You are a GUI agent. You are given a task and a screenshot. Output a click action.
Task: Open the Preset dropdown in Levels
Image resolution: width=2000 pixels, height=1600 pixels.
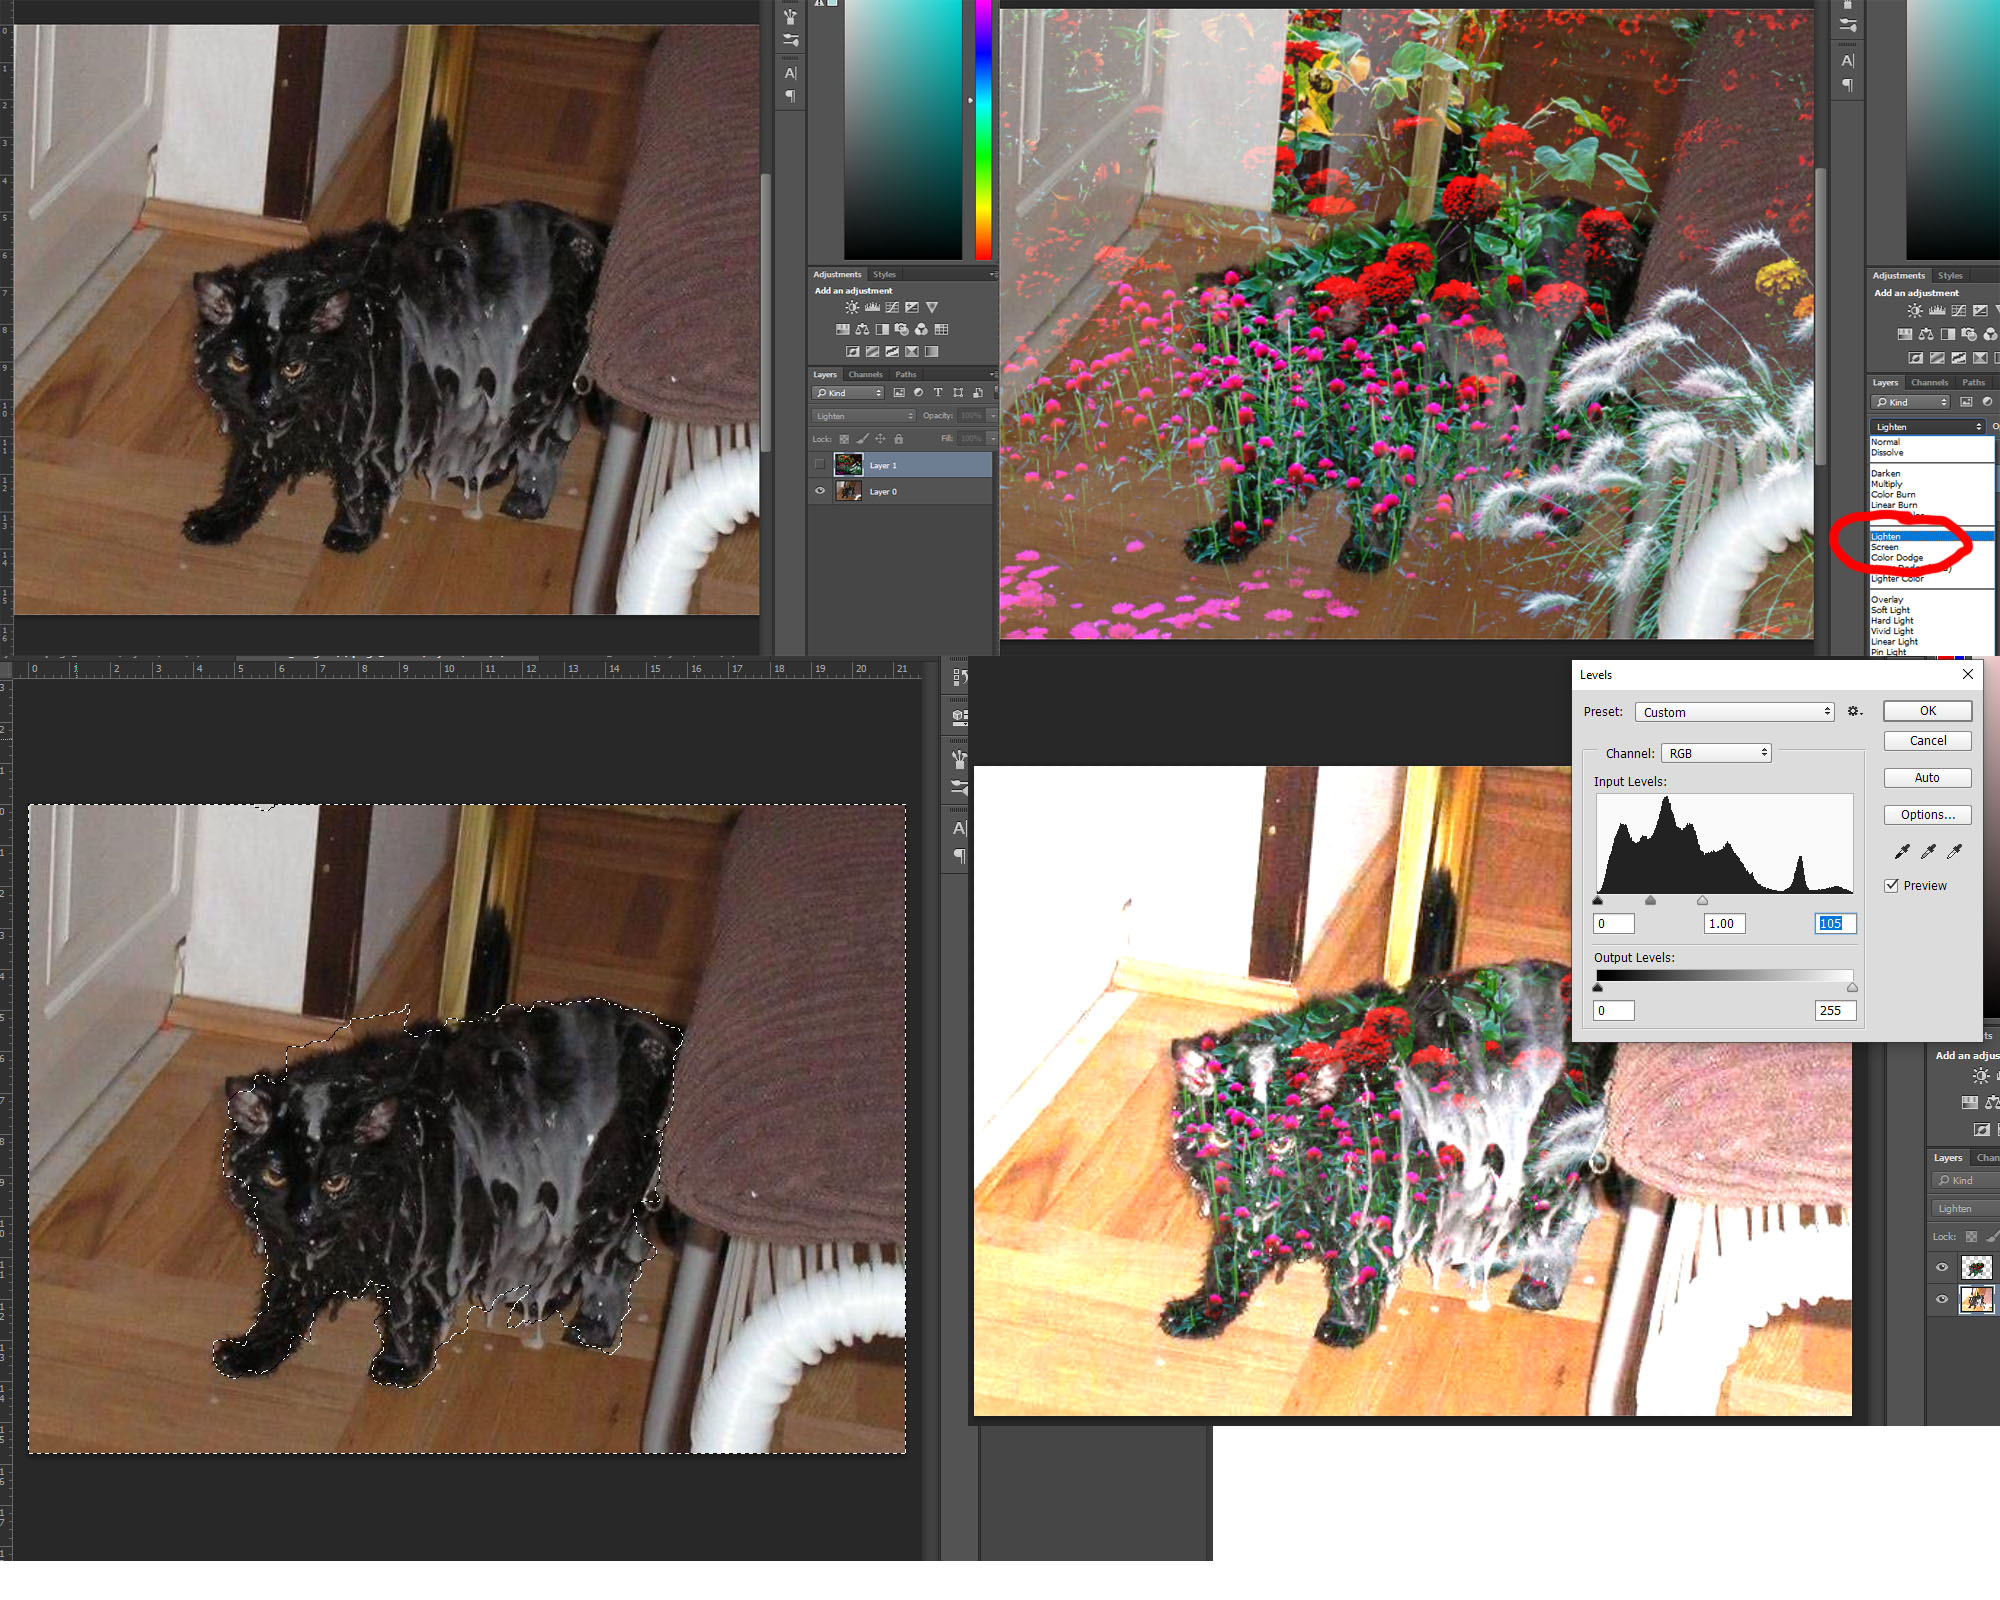pos(1735,712)
